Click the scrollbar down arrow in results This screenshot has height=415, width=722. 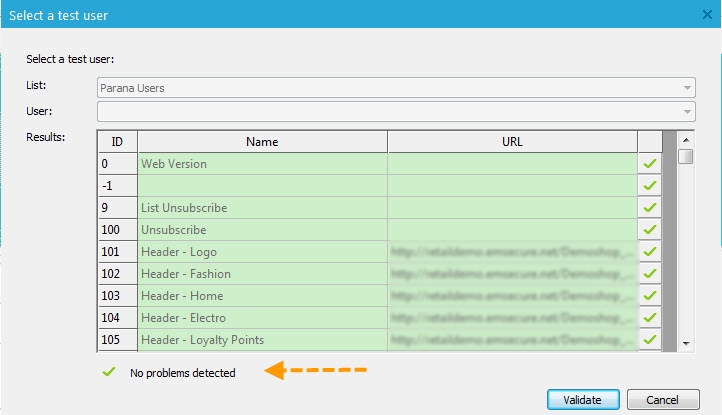click(x=686, y=343)
